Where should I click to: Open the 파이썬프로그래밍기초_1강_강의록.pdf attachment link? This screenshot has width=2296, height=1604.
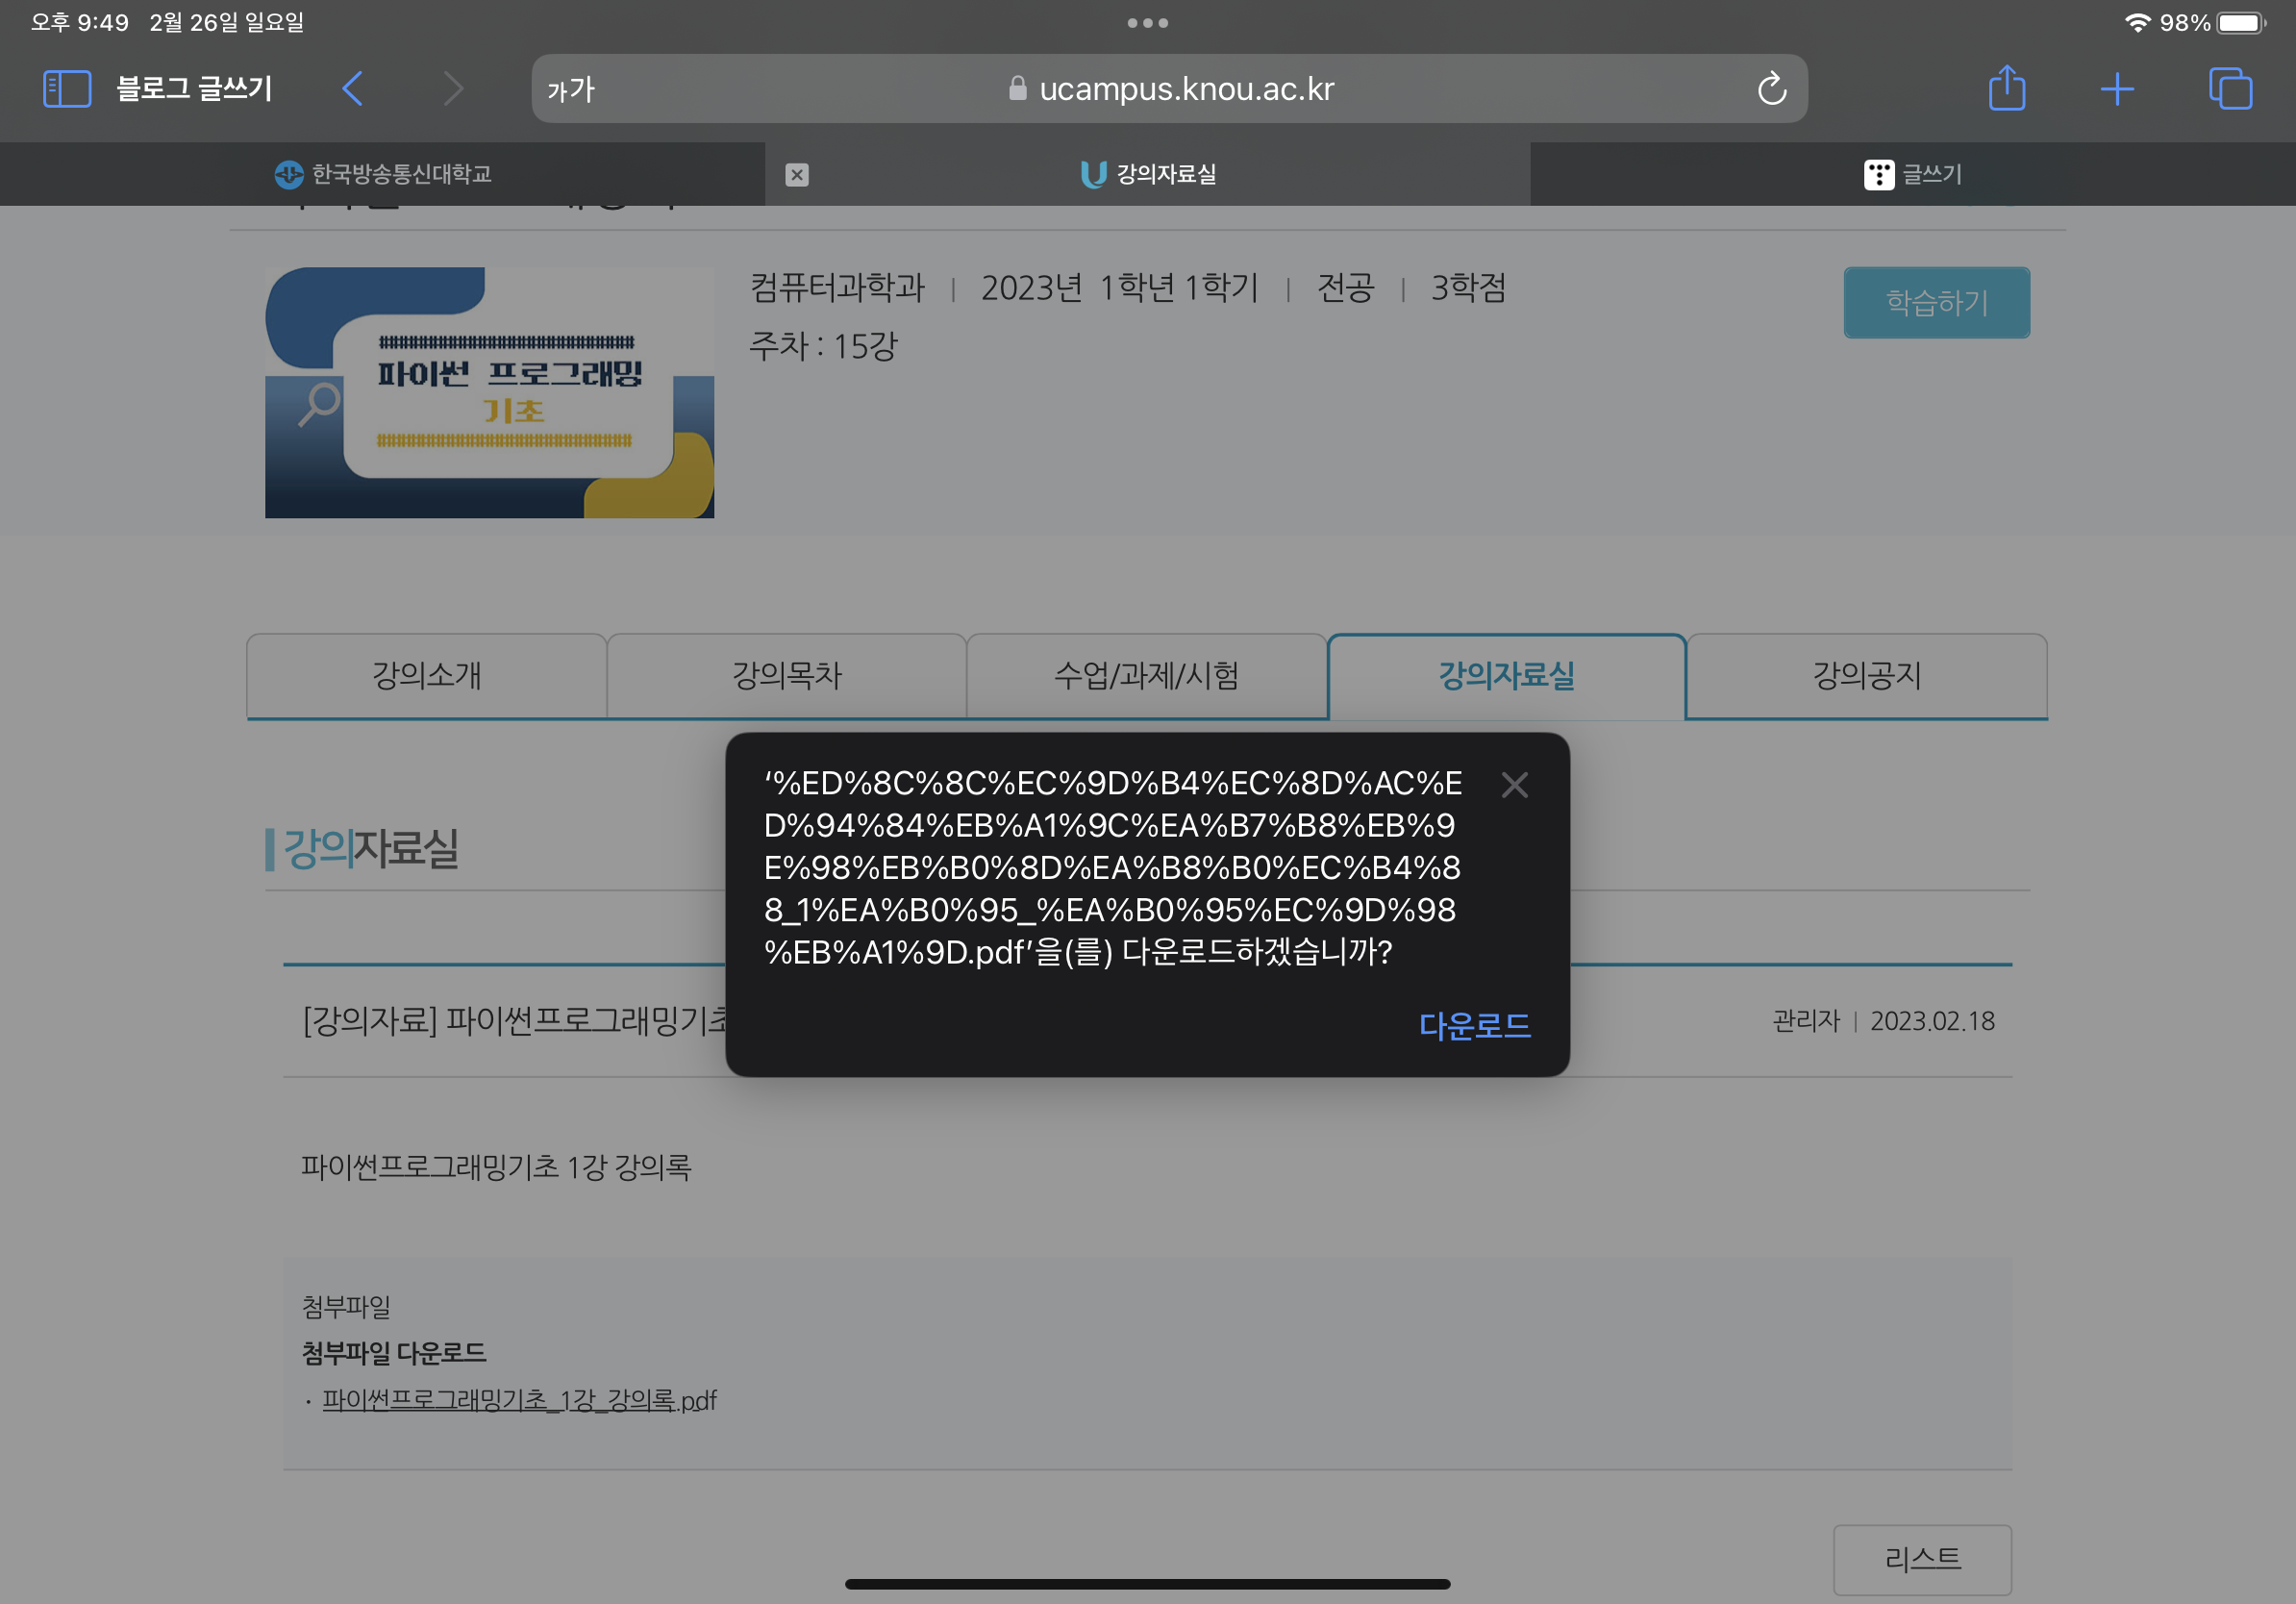click(x=519, y=1400)
